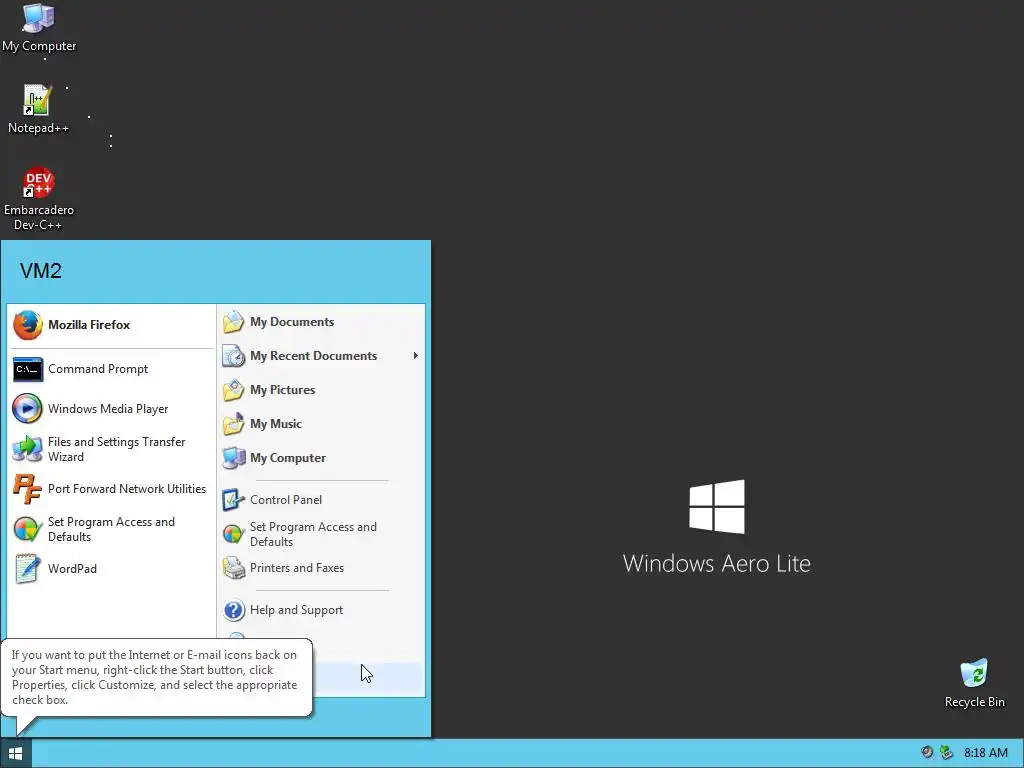Viewport: 1024px width, 768px height.
Task: Select the My Computer desktop icon
Action: (x=39, y=28)
